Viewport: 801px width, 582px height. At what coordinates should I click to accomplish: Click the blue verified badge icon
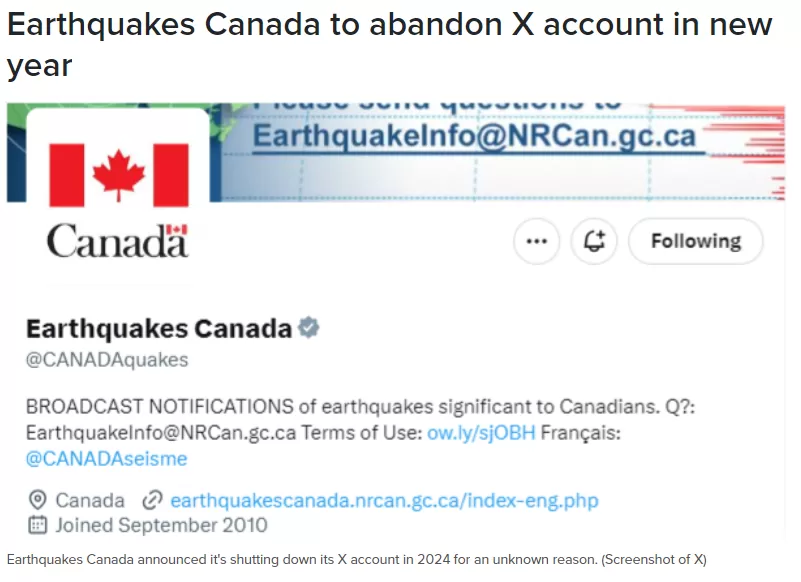309,328
